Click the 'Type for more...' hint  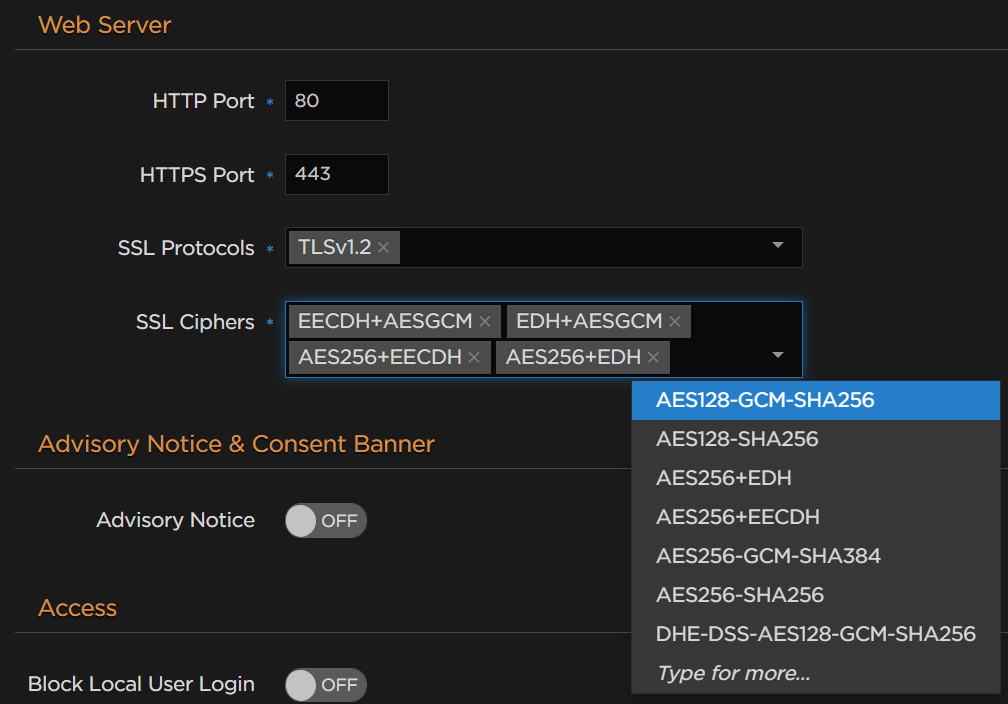(x=733, y=673)
